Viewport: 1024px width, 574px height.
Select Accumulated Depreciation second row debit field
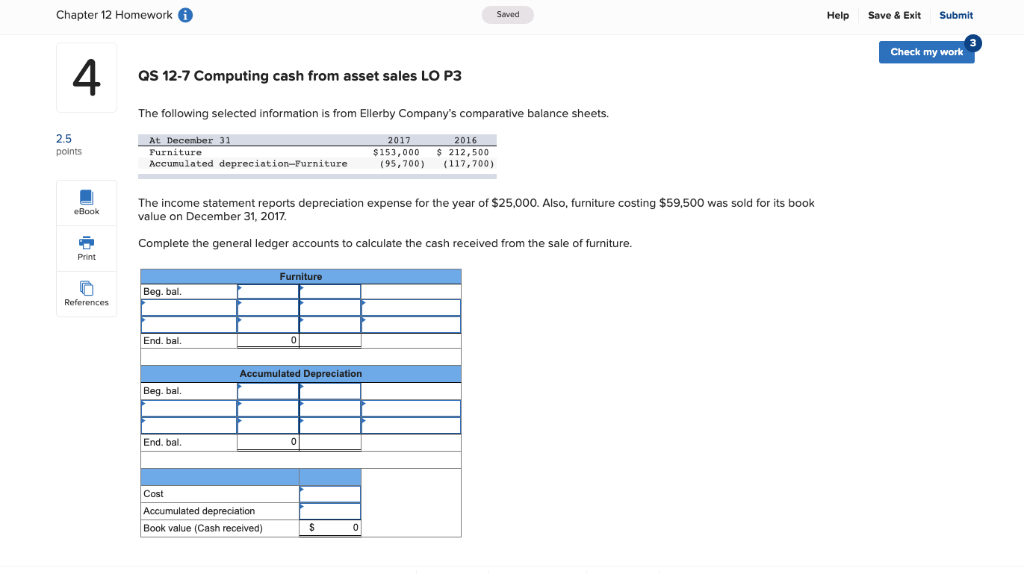tap(268, 408)
